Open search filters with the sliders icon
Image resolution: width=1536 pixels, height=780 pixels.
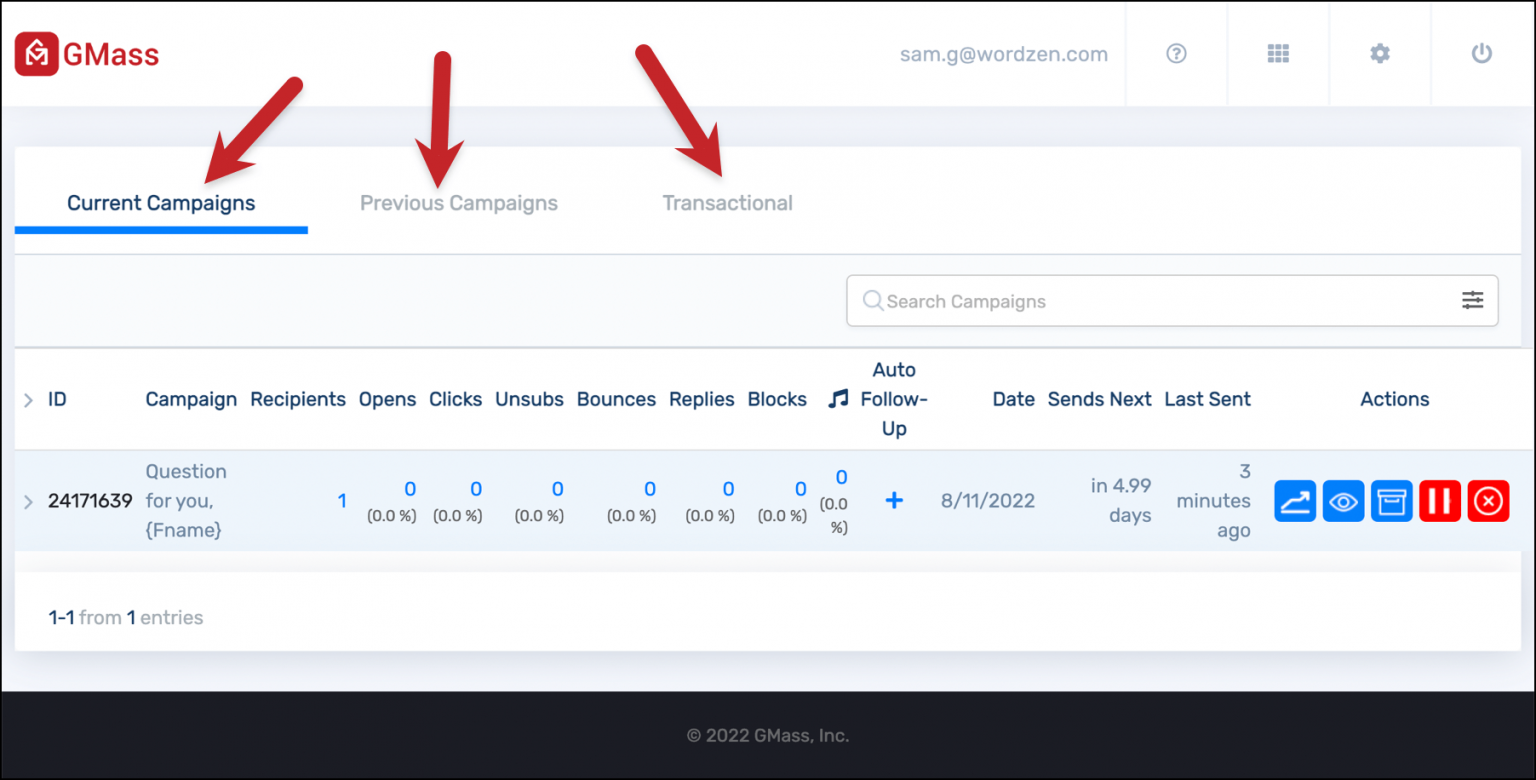coord(1472,300)
